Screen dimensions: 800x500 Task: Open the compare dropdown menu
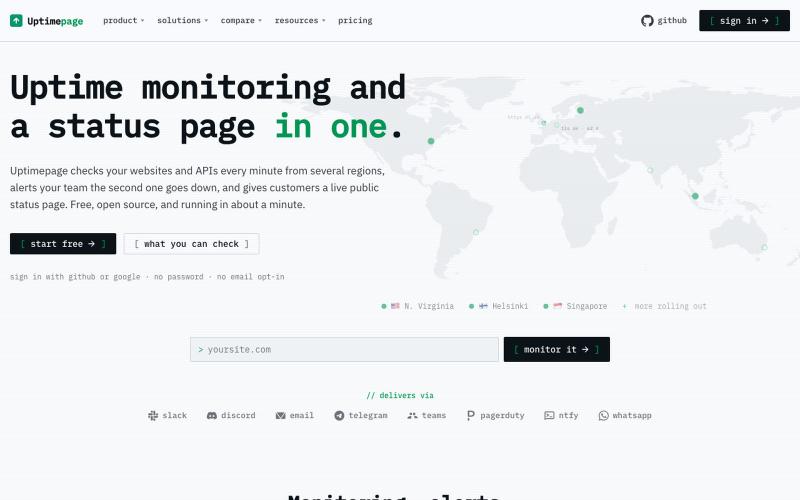pos(241,20)
